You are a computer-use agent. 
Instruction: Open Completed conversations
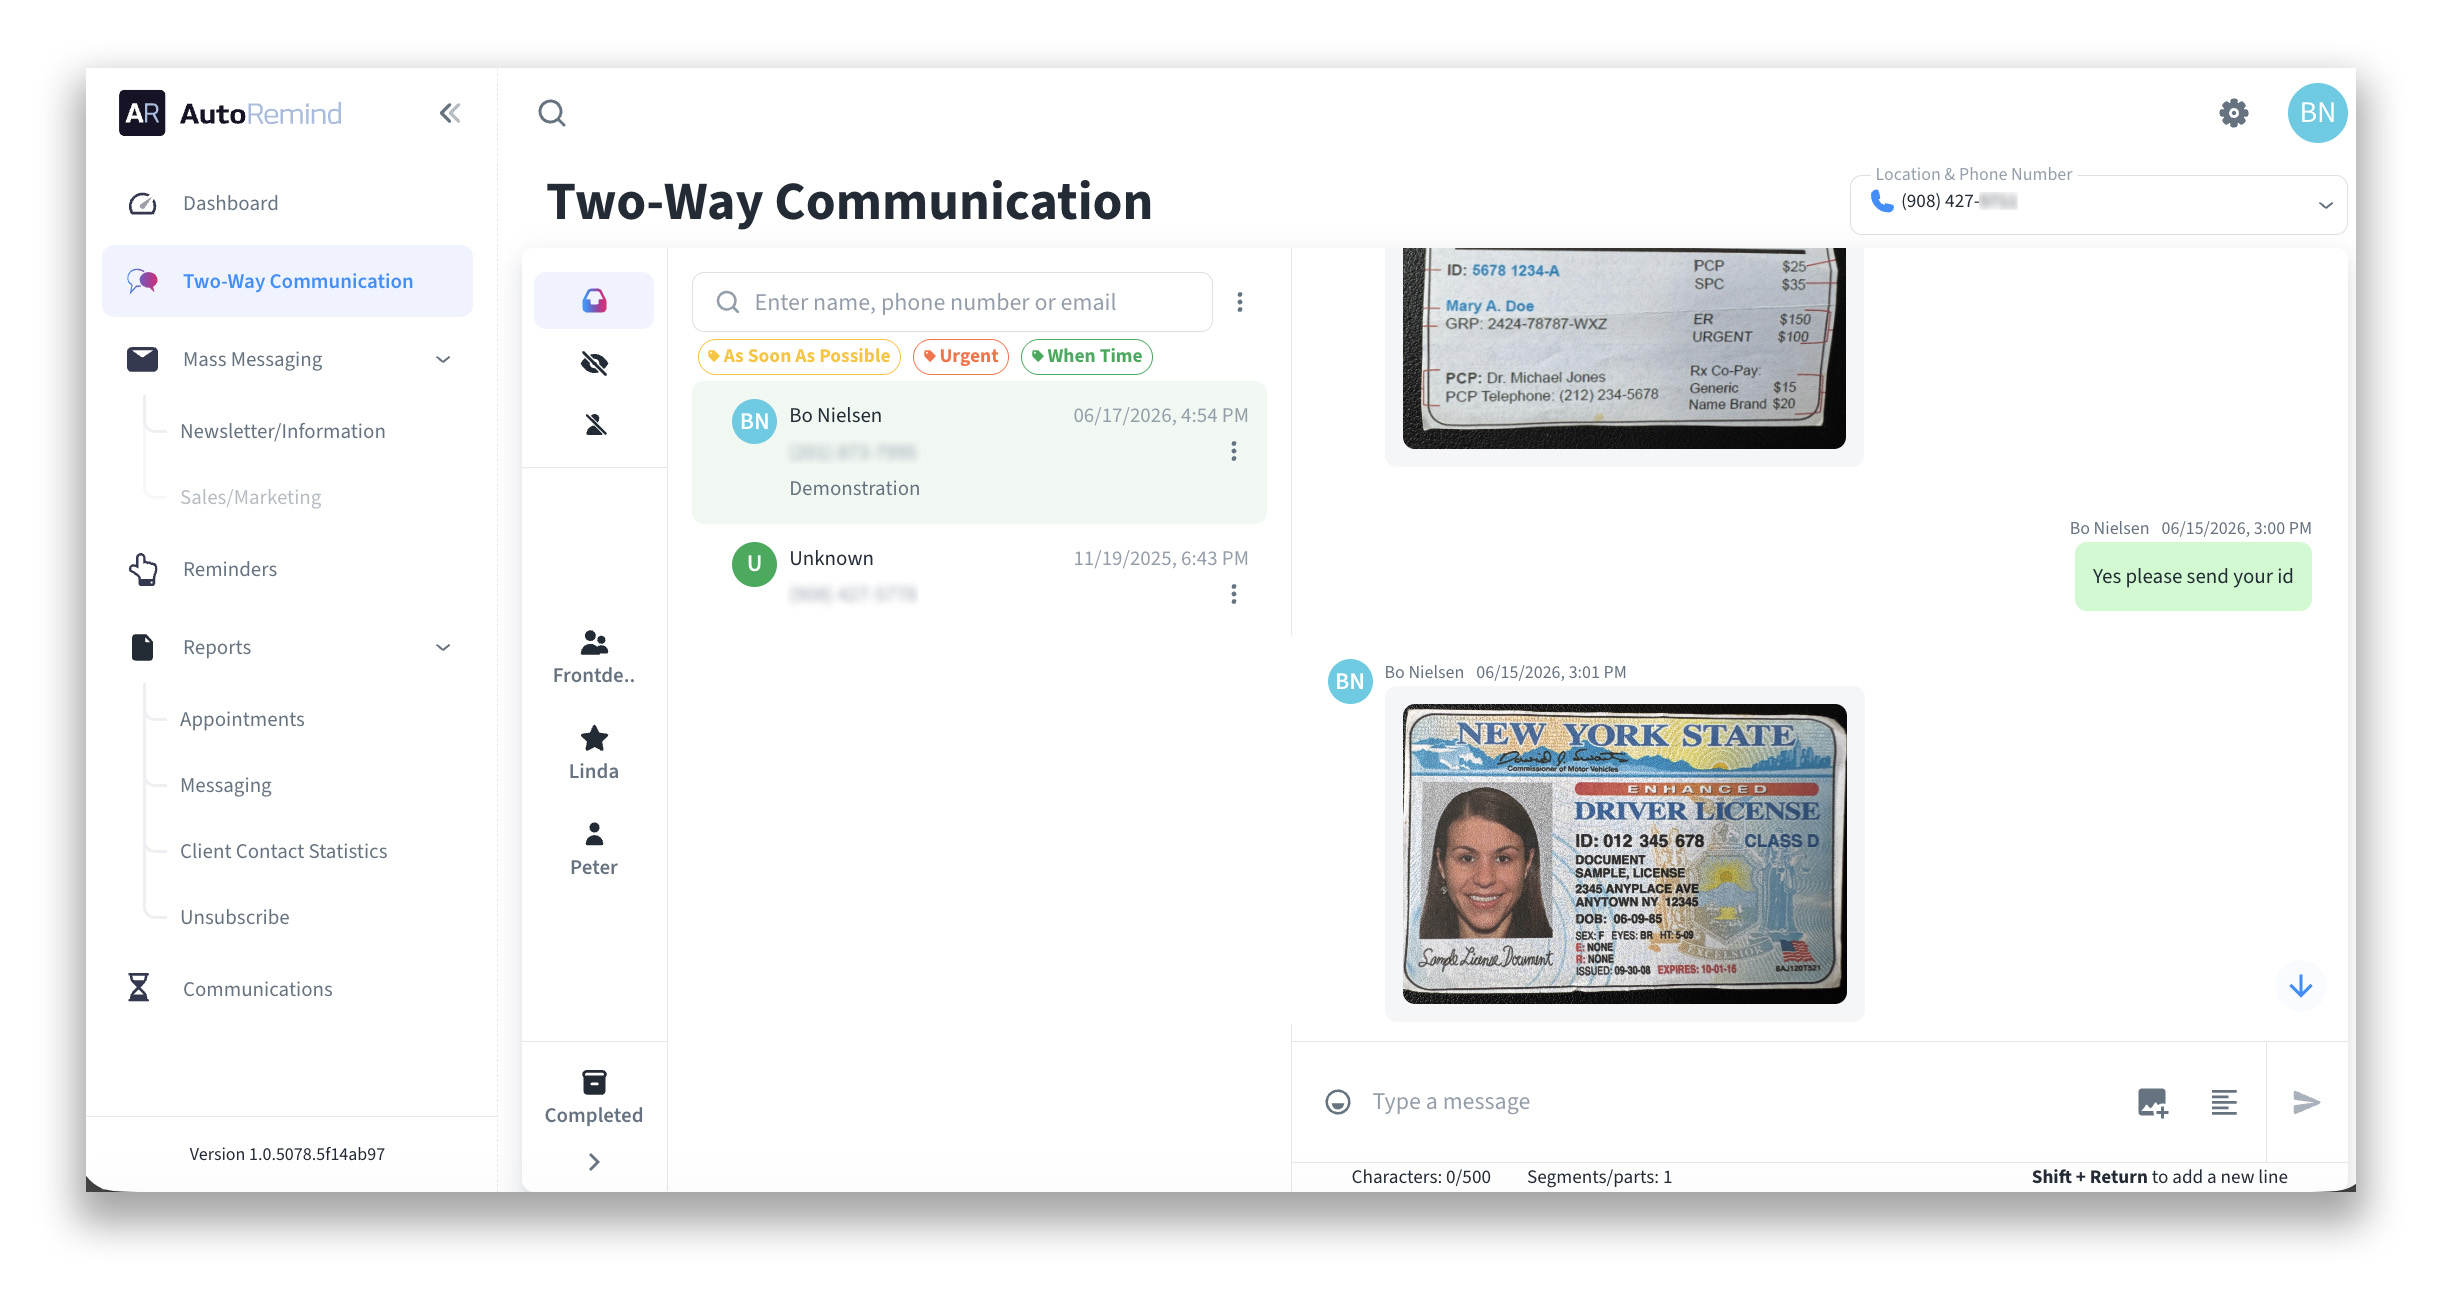594,1097
